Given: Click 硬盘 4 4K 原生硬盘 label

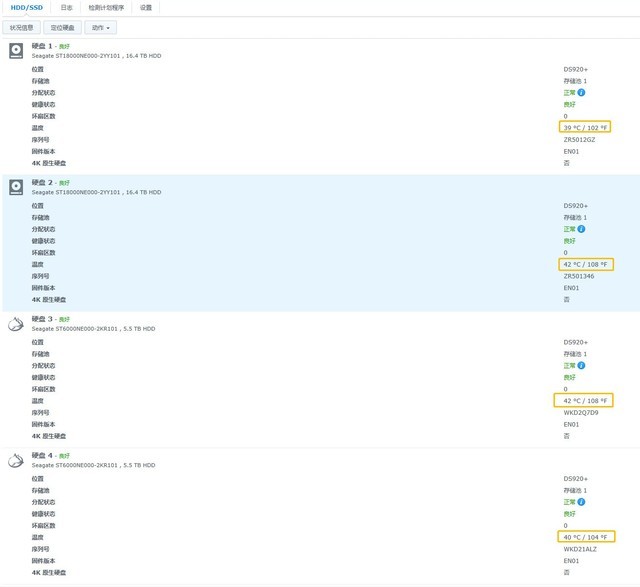Looking at the screenshot, I should click(x=49, y=572).
